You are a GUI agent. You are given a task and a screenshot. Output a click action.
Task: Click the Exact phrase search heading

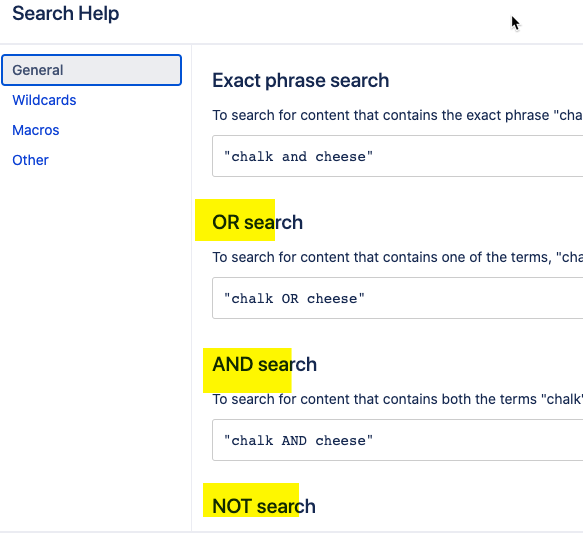click(300, 80)
